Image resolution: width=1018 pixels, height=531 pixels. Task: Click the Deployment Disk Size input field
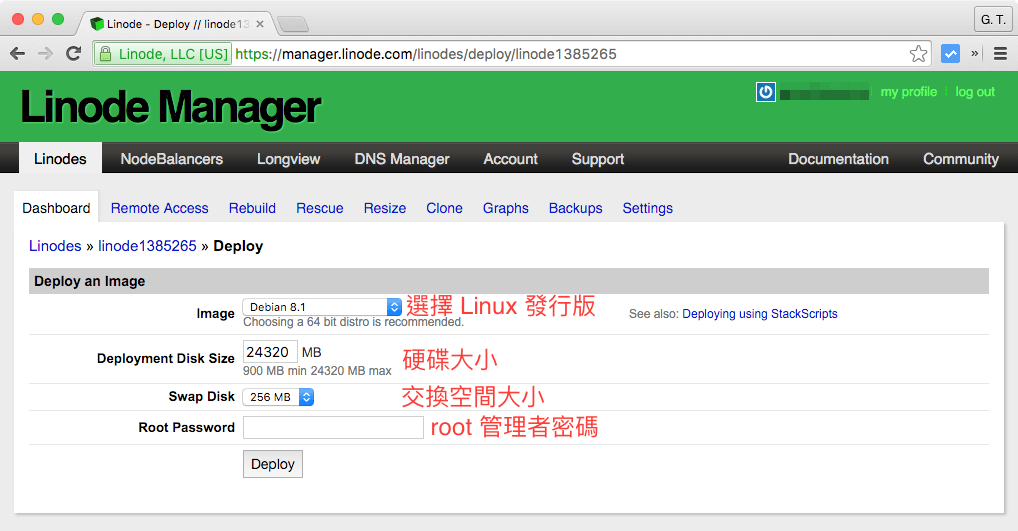coord(270,352)
